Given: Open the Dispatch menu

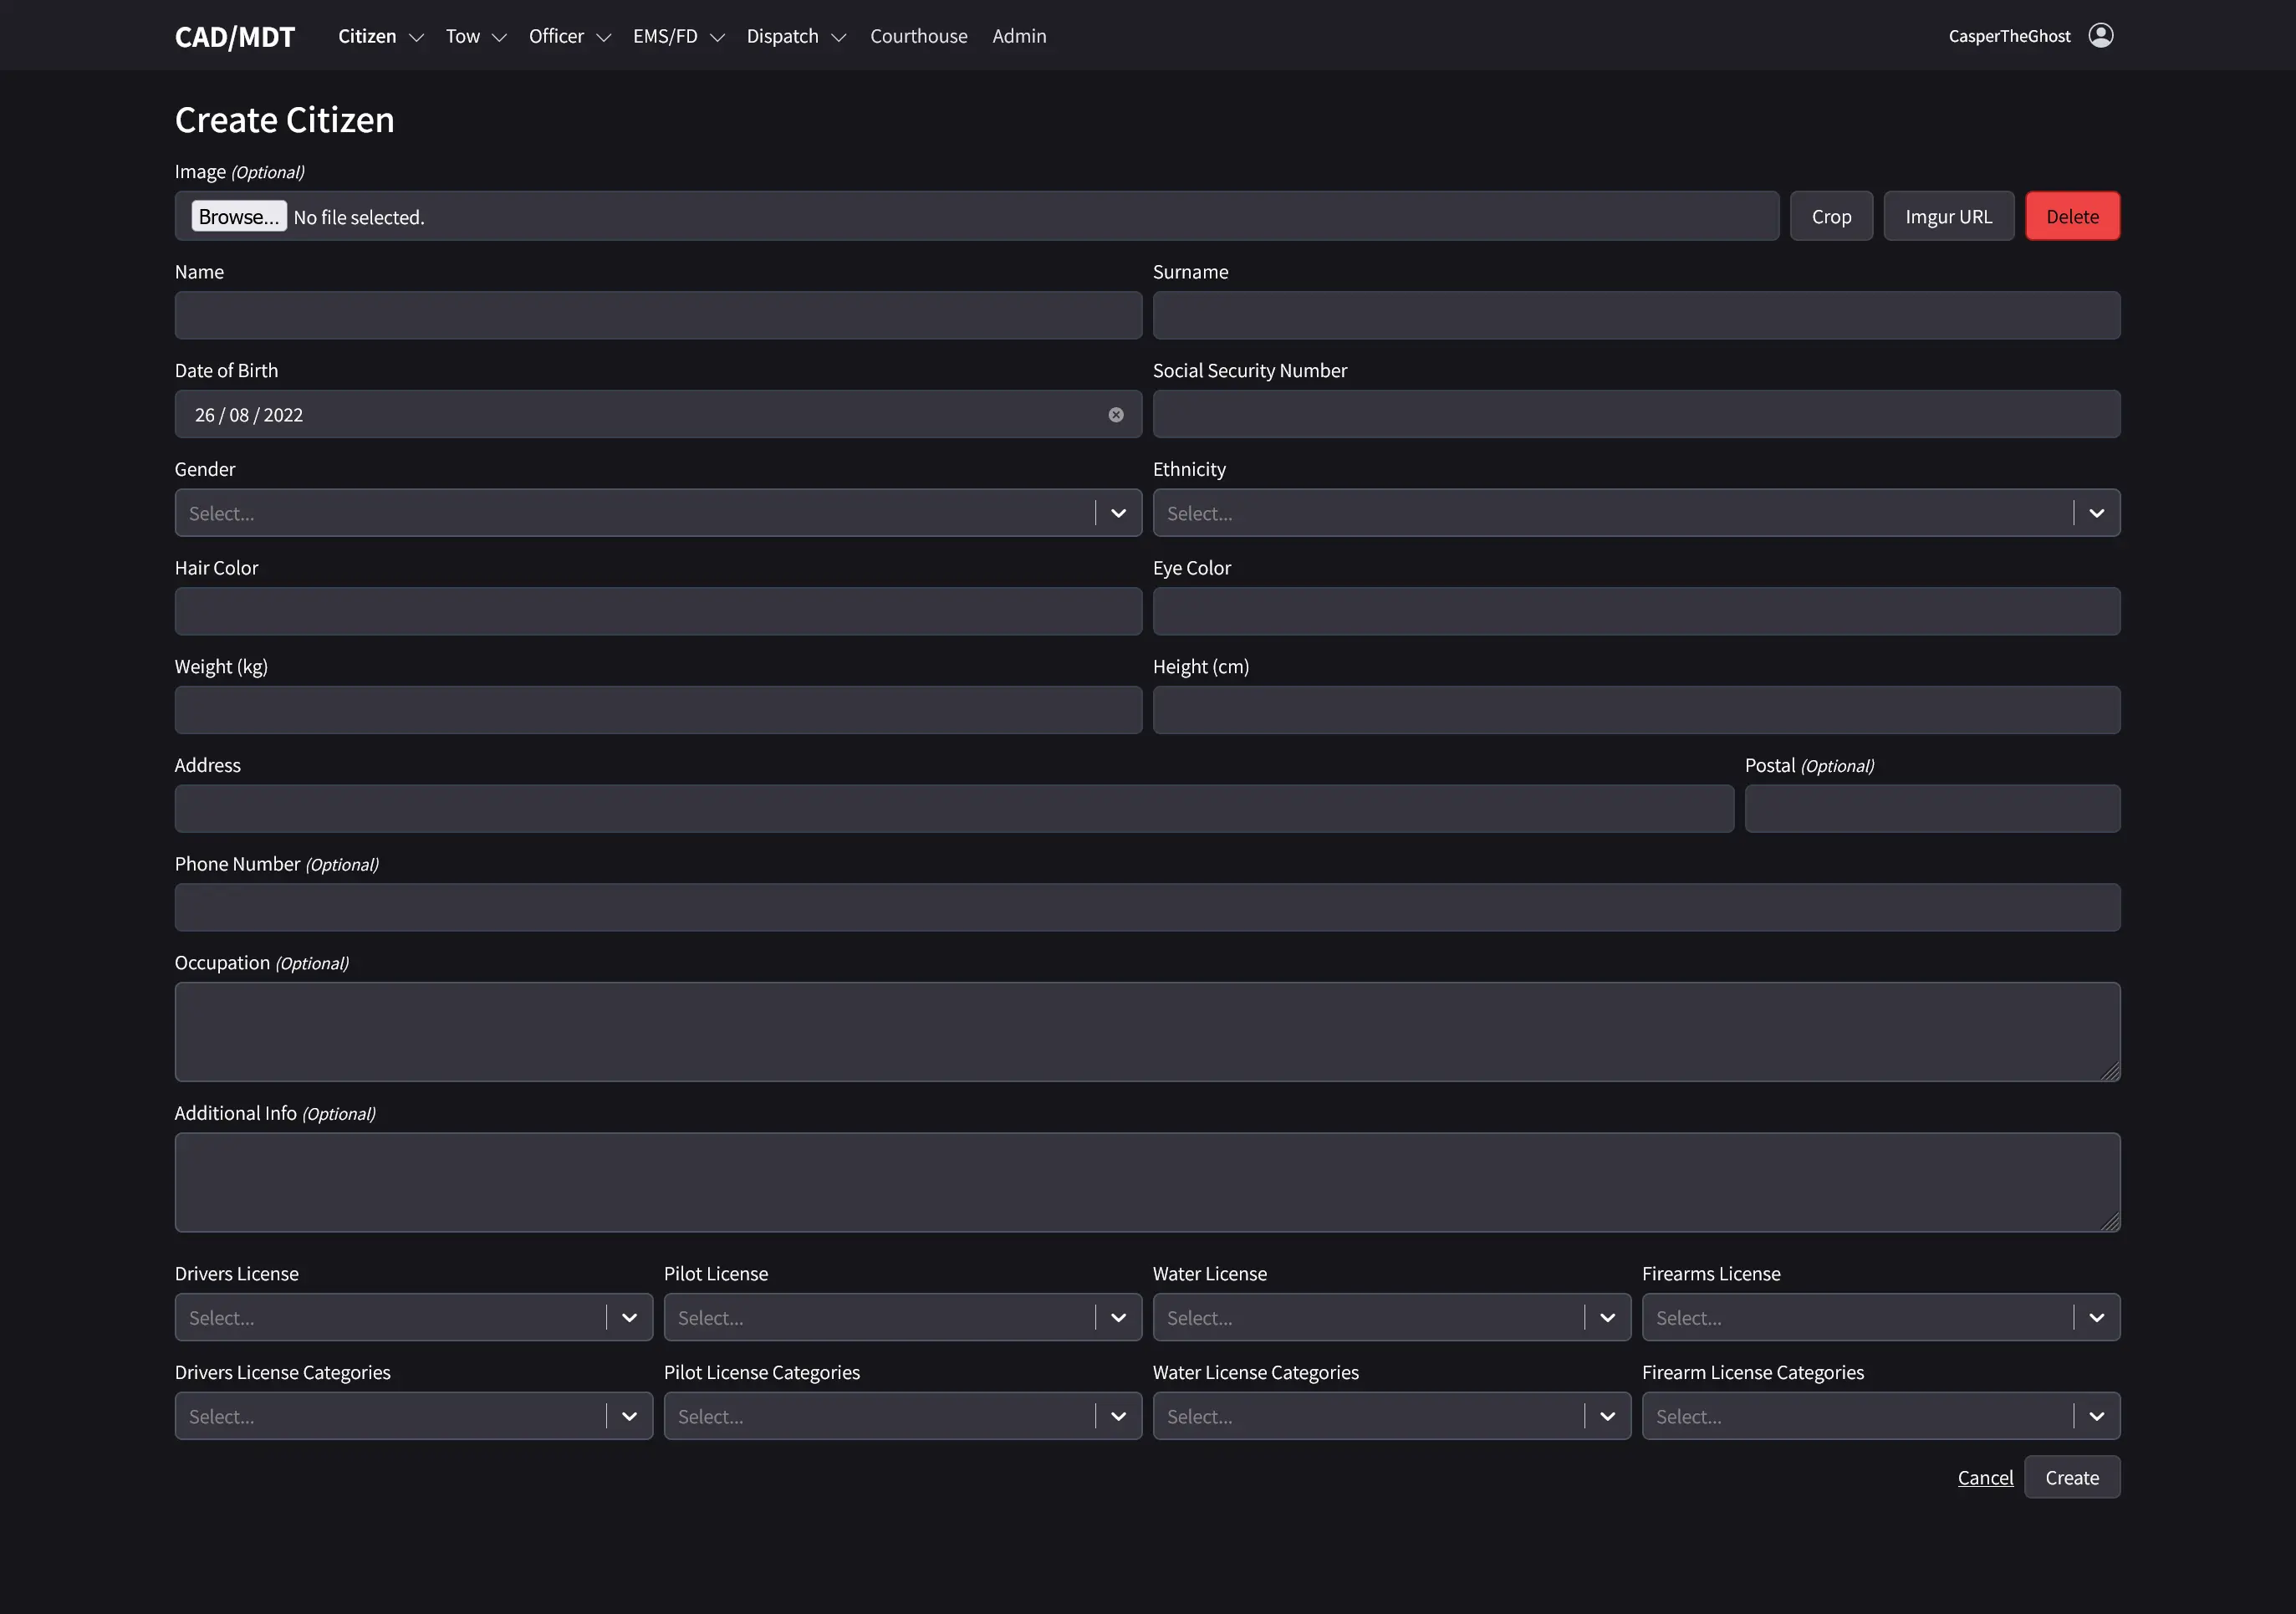Looking at the screenshot, I should click(x=782, y=35).
